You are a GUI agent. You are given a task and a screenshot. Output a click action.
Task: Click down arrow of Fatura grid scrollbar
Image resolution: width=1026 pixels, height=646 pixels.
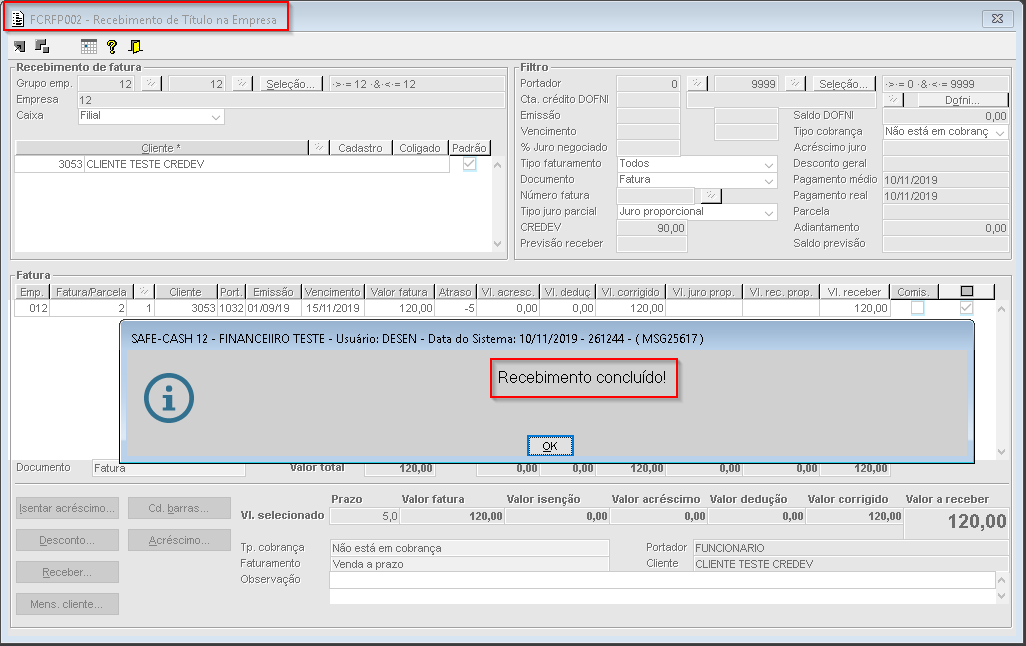coord(1001,452)
